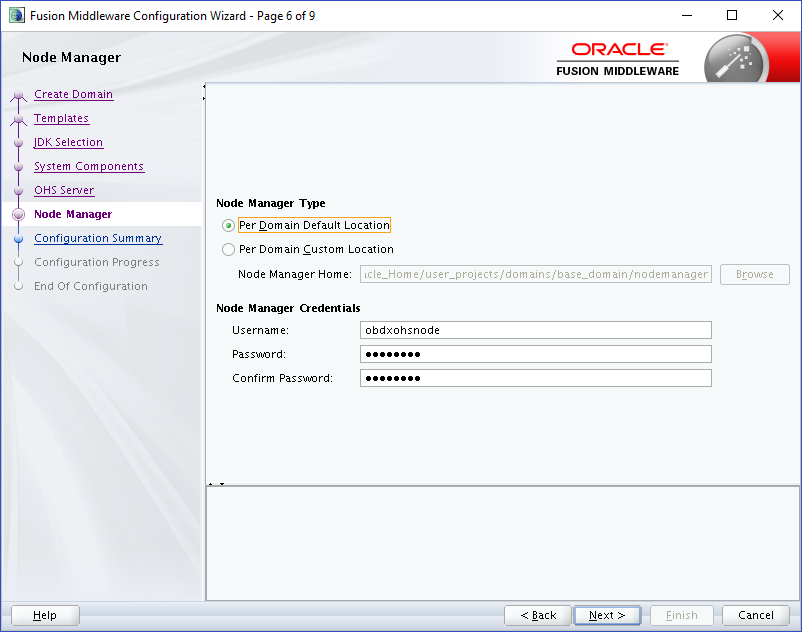
Task: Maximize the wizard window
Action: click(732, 15)
